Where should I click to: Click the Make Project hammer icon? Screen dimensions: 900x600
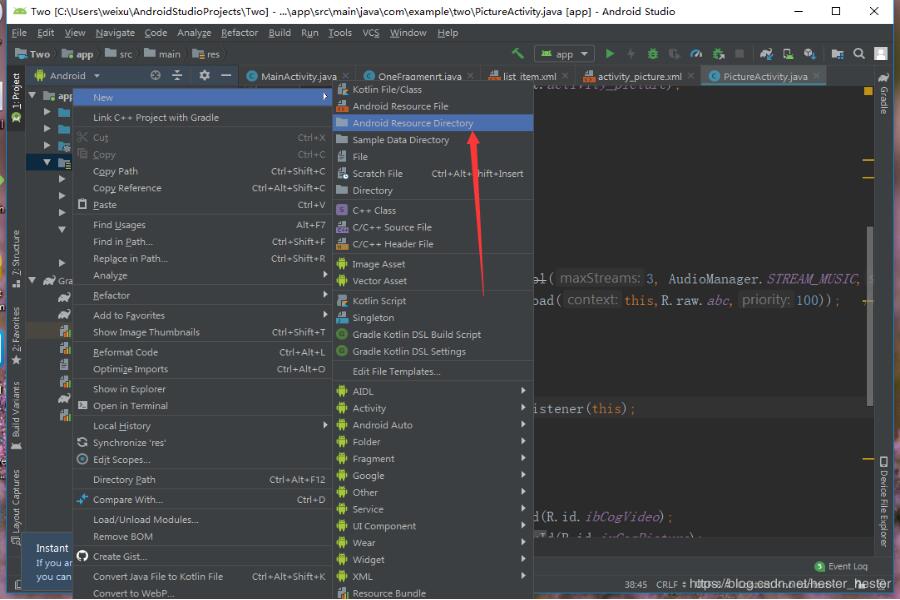pos(518,53)
